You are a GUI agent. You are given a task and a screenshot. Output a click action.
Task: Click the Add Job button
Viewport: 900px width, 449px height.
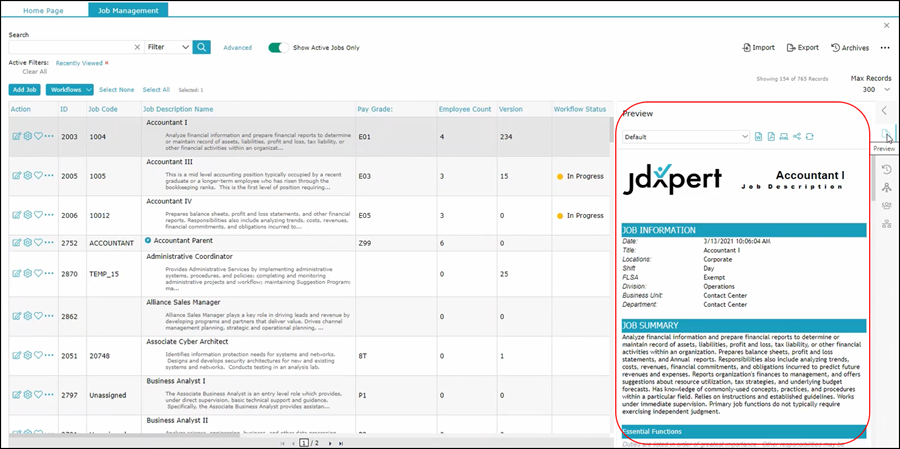25,90
